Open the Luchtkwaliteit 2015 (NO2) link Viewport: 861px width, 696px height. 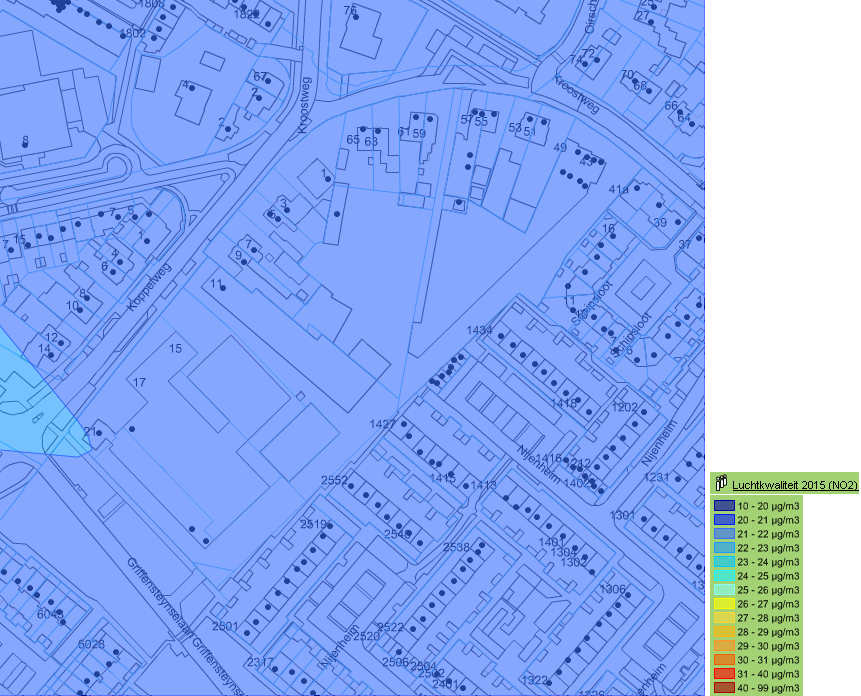tap(794, 485)
